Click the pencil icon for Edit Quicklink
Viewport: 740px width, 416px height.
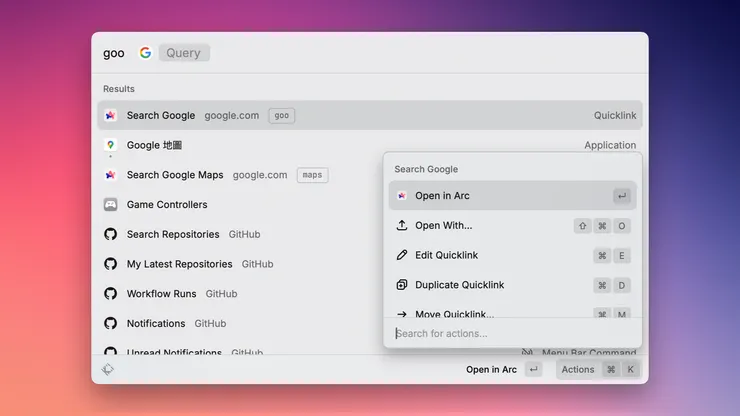coord(402,255)
